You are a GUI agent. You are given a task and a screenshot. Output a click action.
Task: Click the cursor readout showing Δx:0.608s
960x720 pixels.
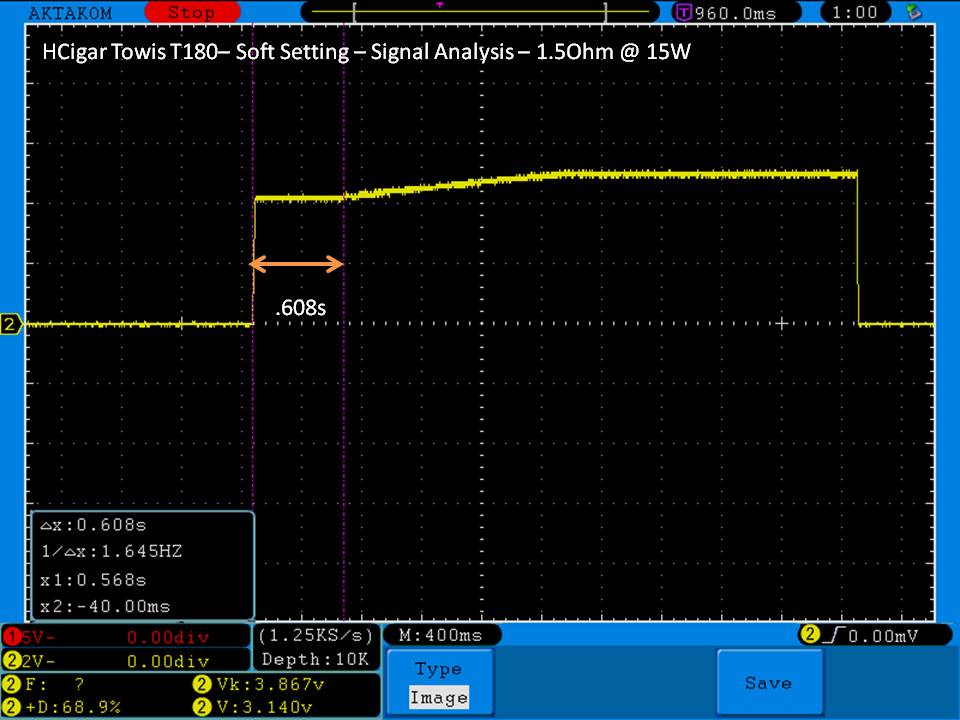pos(98,525)
